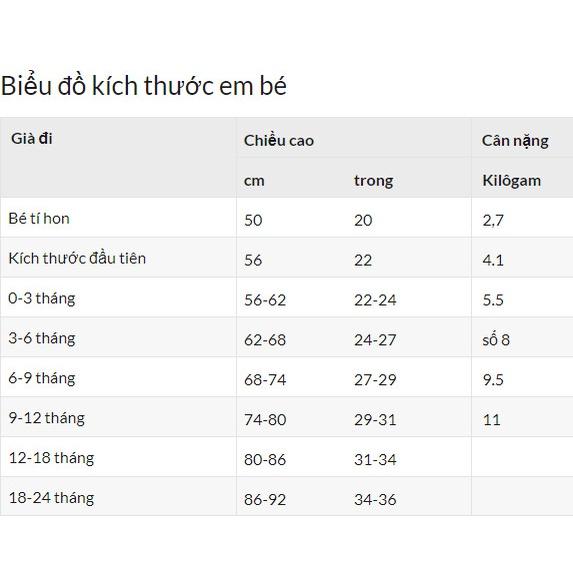Select the '12-18 tháng' row label
This screenshot has height=573, width=573.
coord(51,458)
